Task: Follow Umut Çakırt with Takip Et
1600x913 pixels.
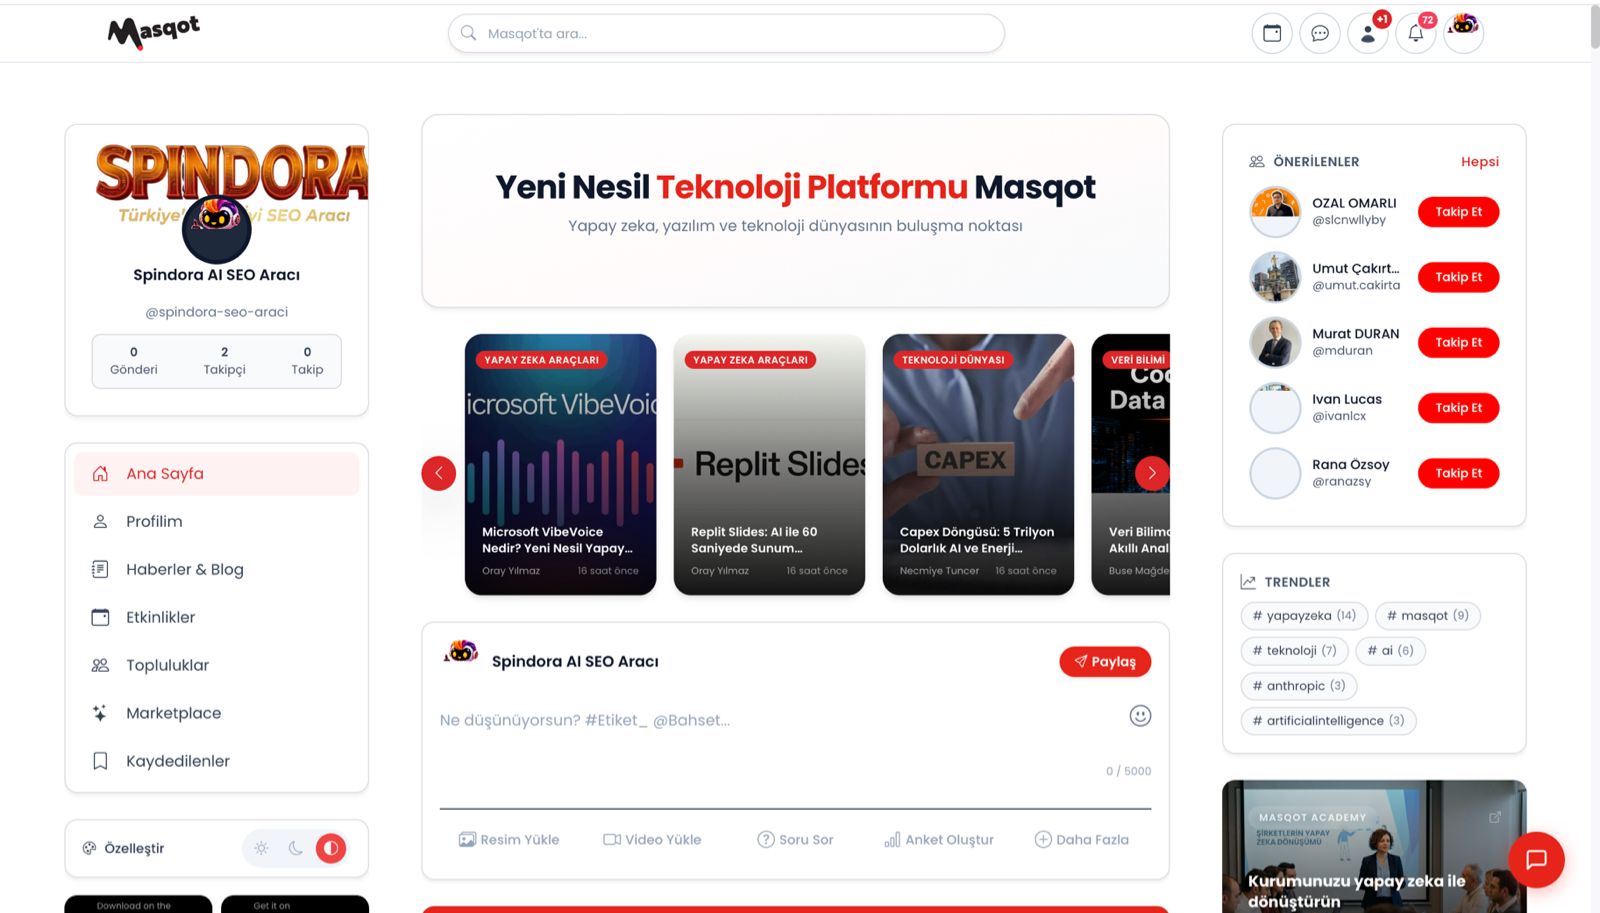Action: 1458,277
